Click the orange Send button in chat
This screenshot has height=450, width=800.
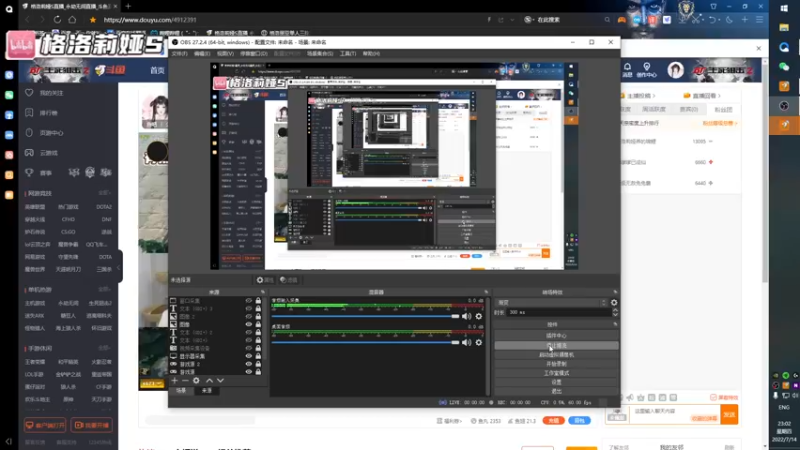729,414
